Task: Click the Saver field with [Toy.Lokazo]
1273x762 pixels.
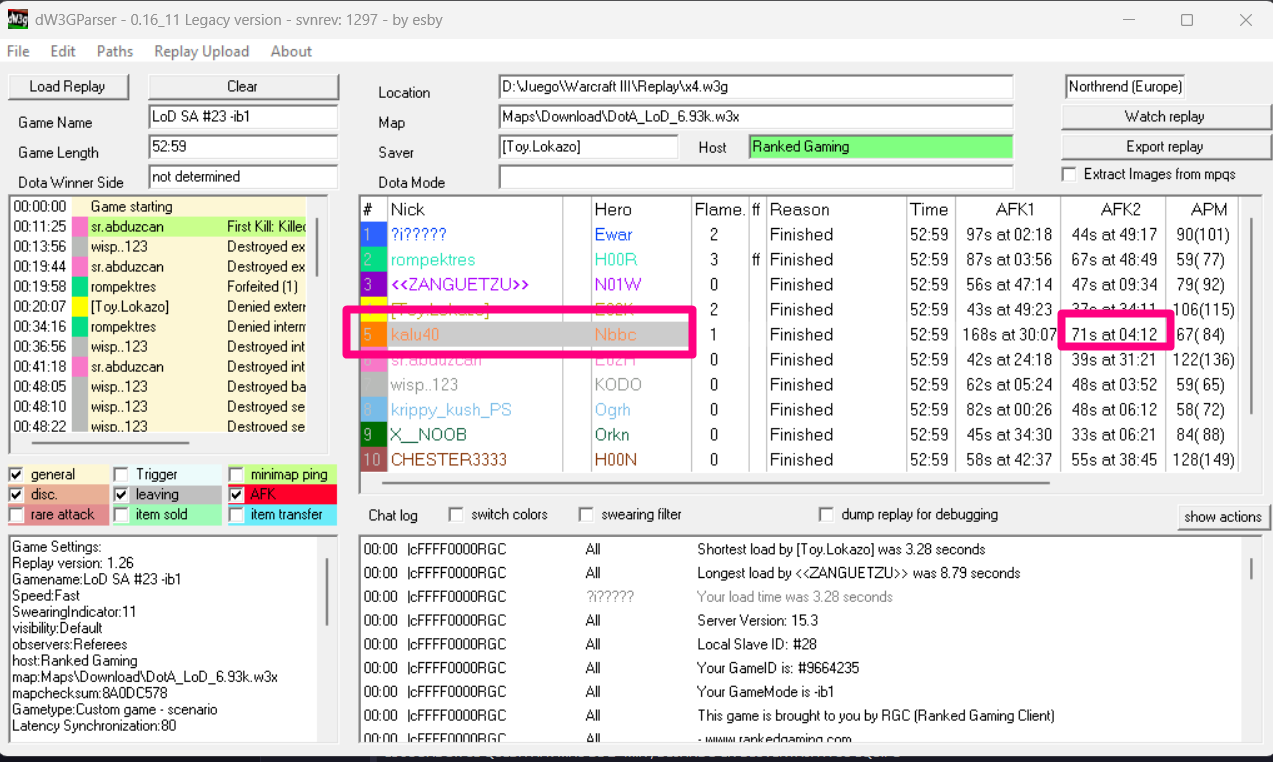Action: (x=588, y=147)
